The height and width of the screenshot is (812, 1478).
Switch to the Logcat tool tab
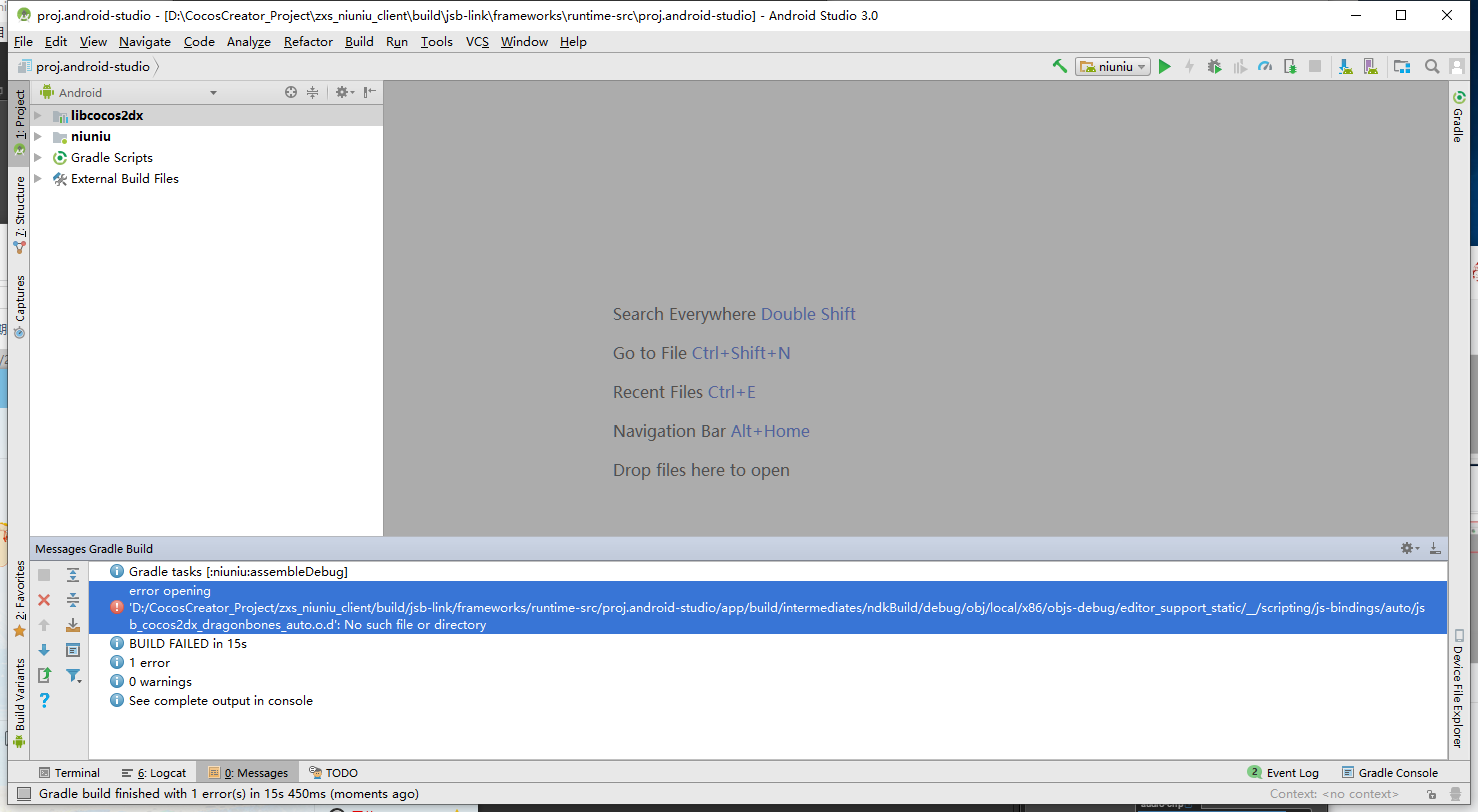154,773
